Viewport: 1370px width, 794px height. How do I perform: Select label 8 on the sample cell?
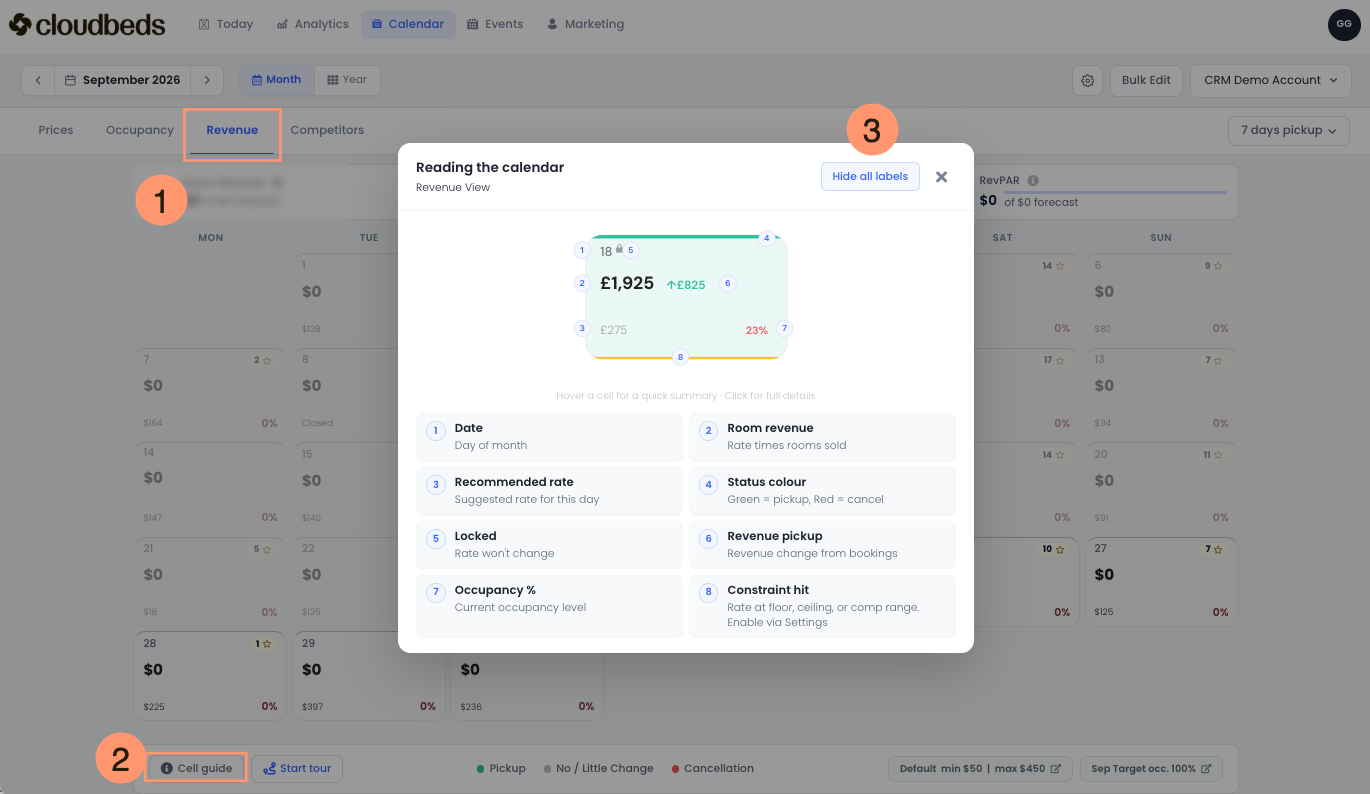(x=681, y=357)
